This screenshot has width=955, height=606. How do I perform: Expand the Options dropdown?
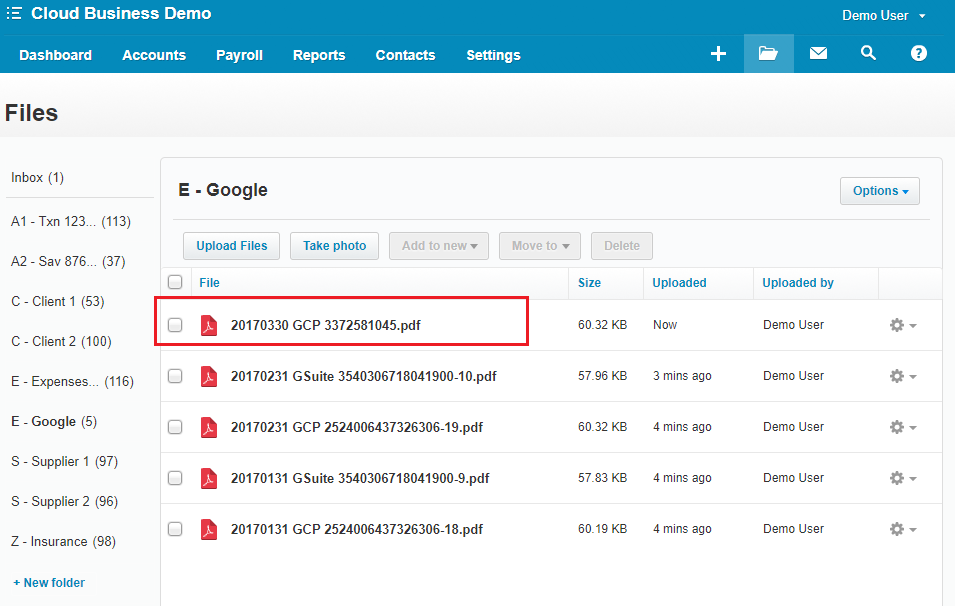pyautogui.click(x=879, y=191)
